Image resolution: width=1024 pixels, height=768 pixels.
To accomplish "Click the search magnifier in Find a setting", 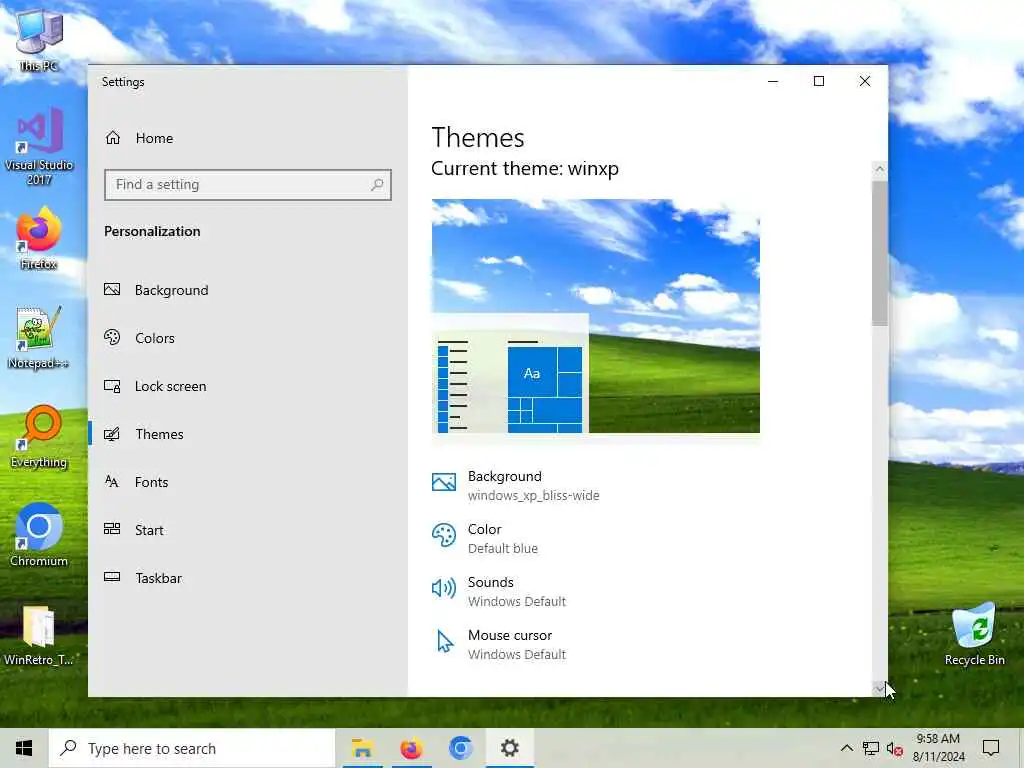I will [x=377, y=185].
